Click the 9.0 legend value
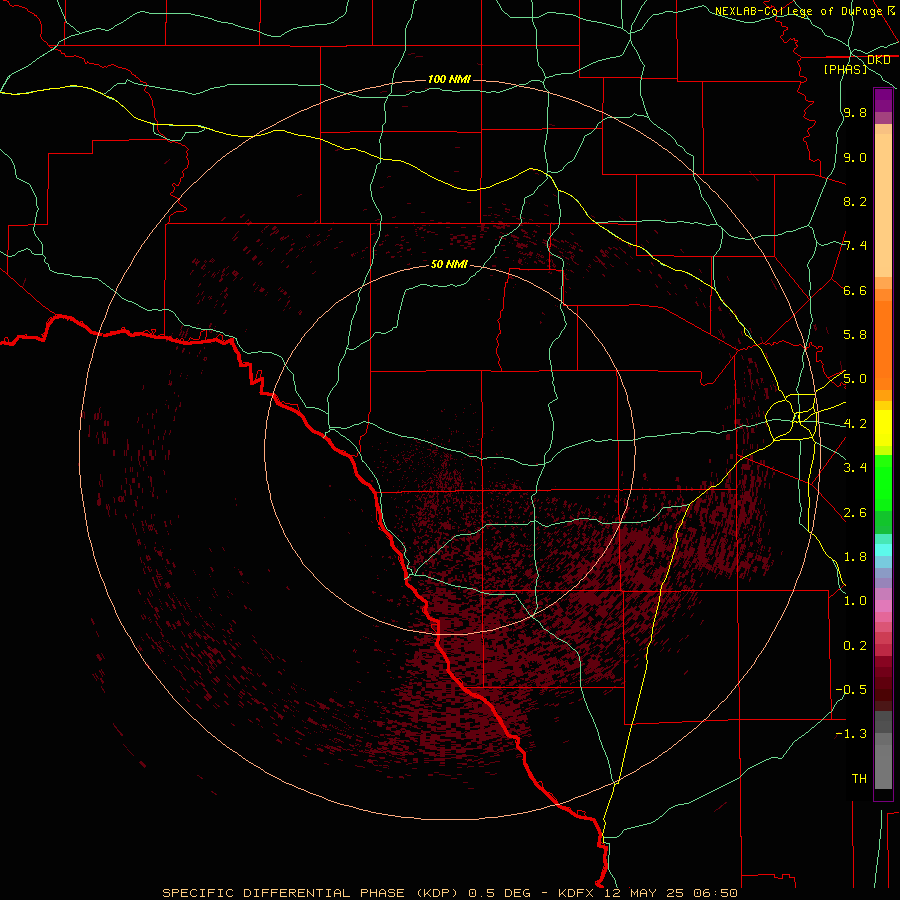Image resolution: width=900 pixels, height=900 pixels. coord(855,157)
